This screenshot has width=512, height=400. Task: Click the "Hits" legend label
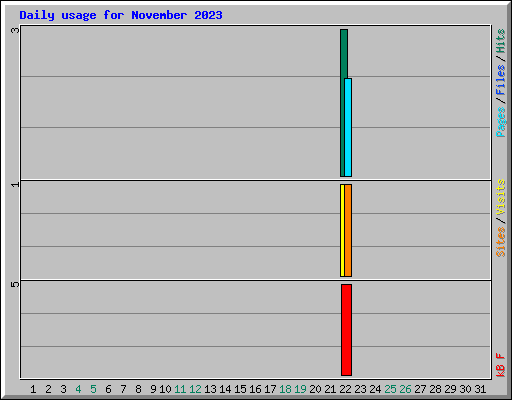point(501,41)
